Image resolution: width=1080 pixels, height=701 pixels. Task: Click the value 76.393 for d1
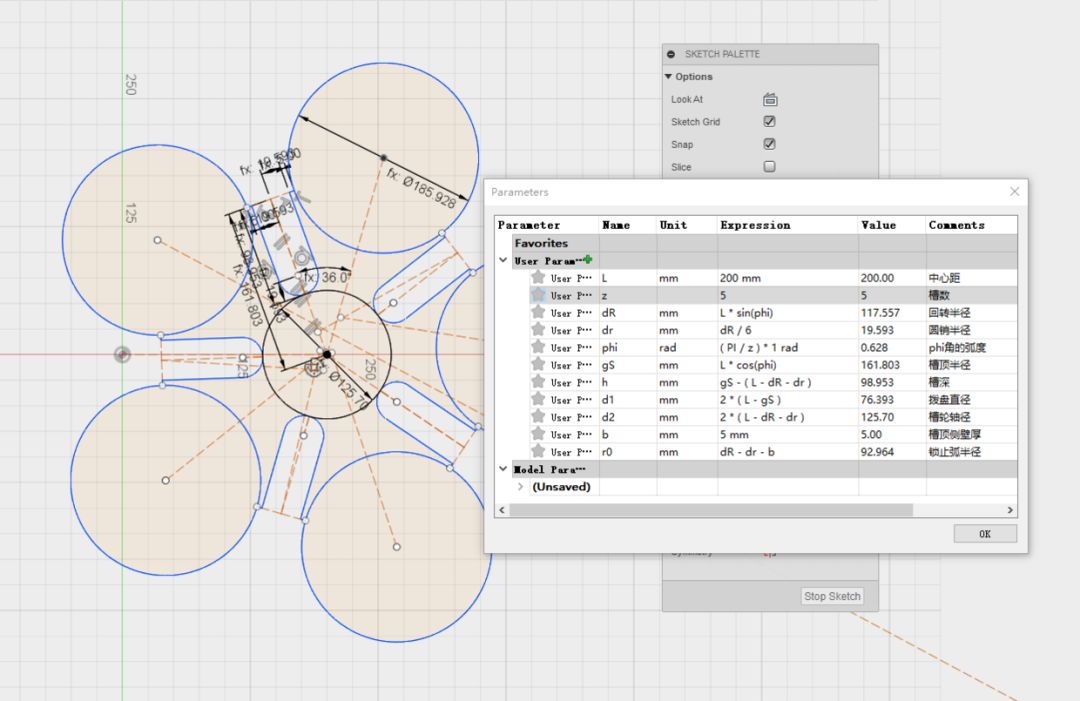877,399
